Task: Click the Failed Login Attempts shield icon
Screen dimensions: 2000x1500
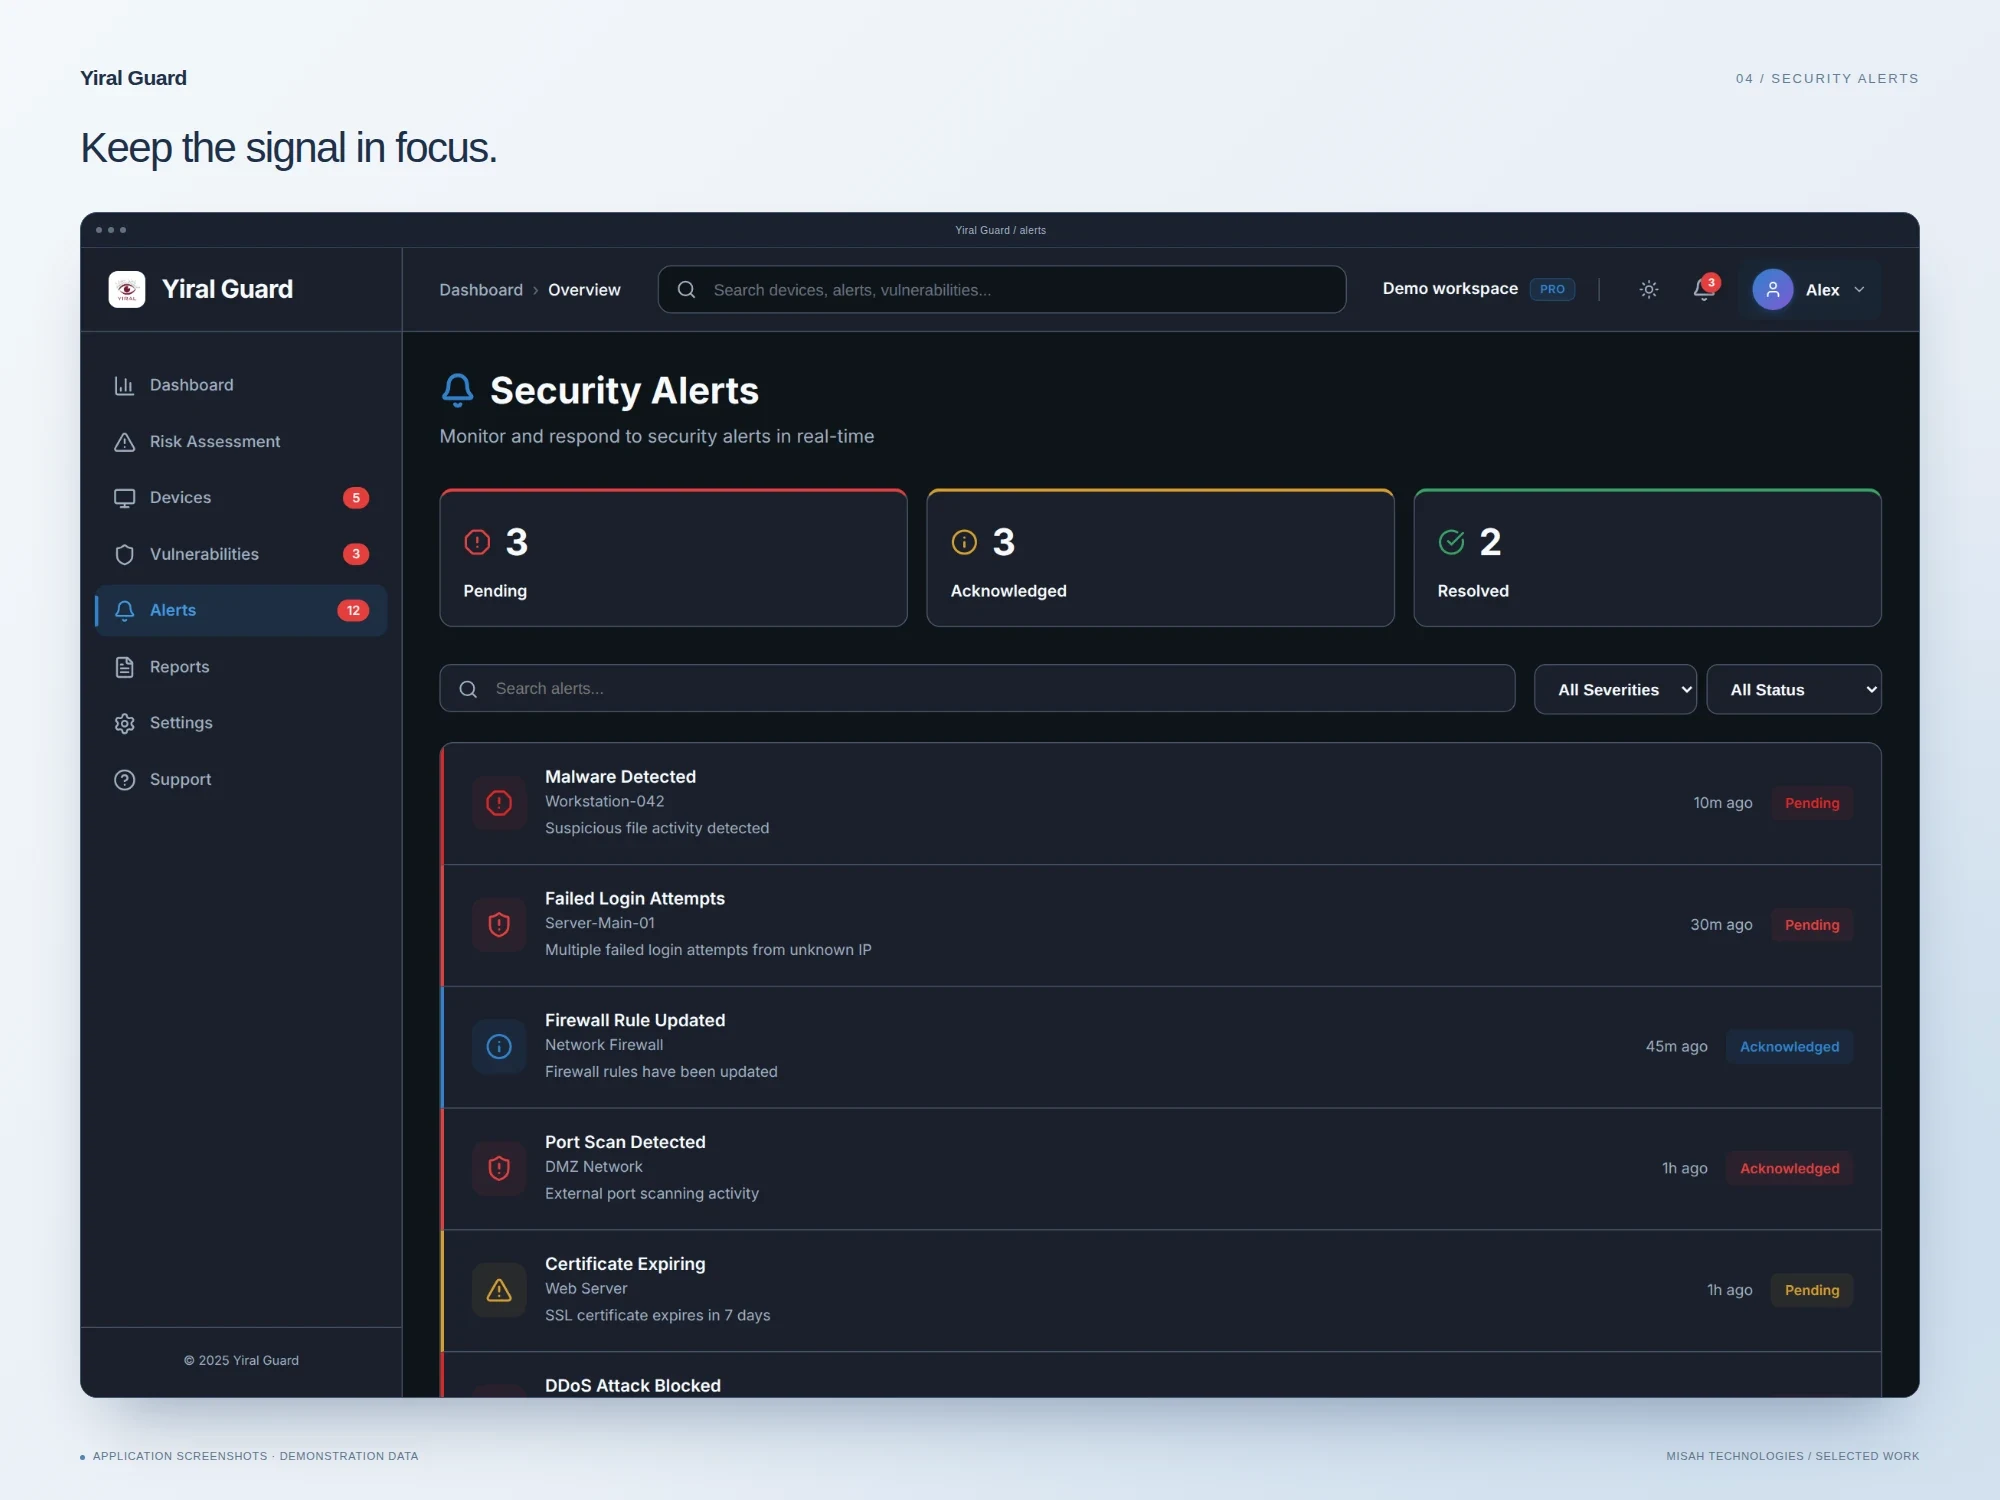Action: (499, 925)
